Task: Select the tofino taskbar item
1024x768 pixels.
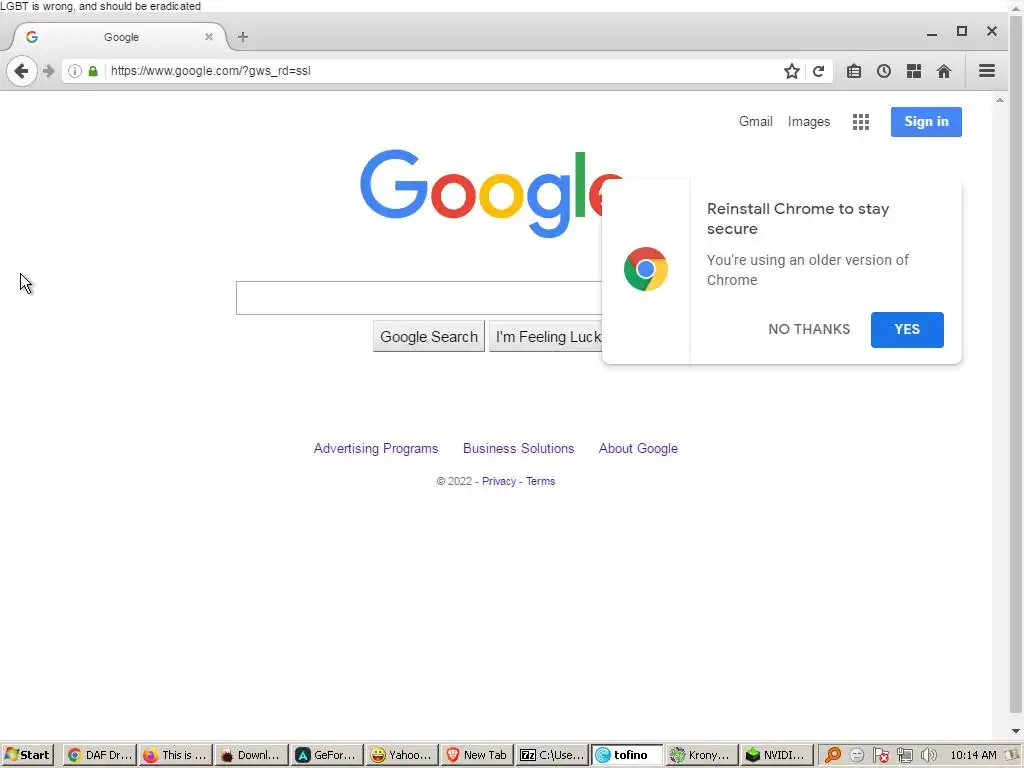Action: click(627, 755)
